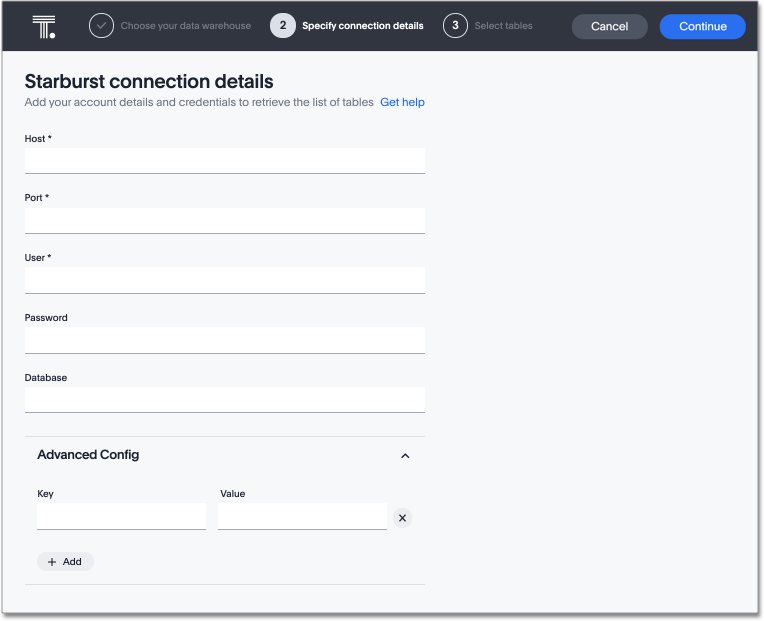The image size is (764, 621).
Task: Click the Database text field
Action: 224,400
